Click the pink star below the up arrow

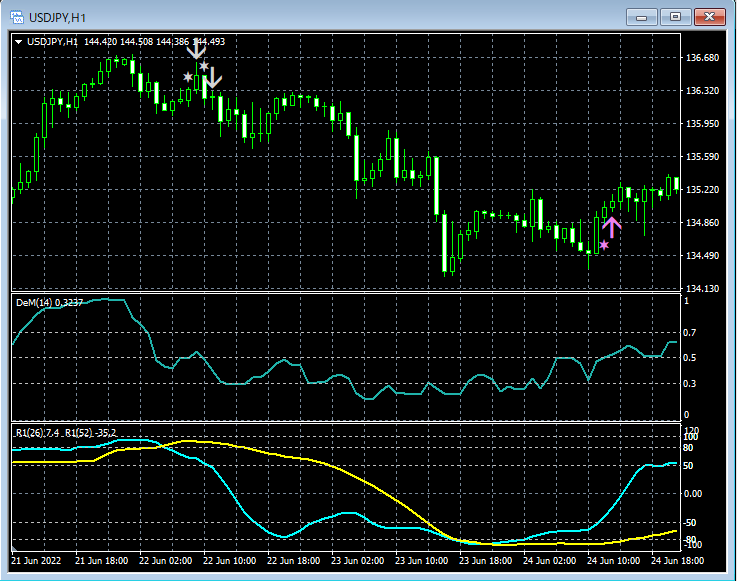coord(604,245)
